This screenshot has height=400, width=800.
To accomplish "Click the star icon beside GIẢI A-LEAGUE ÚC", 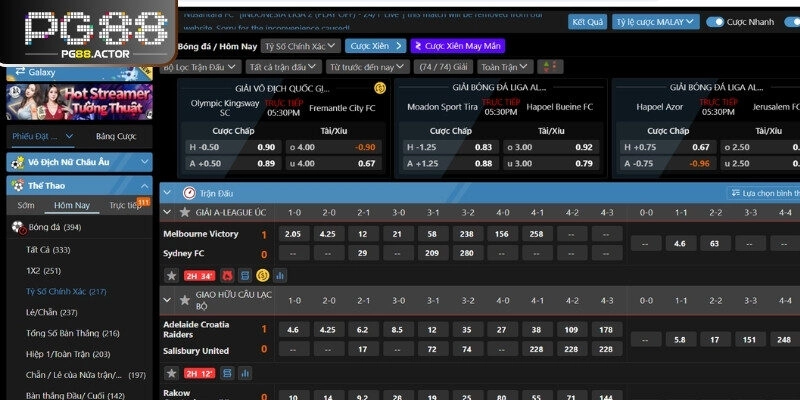I will (183, 213).
